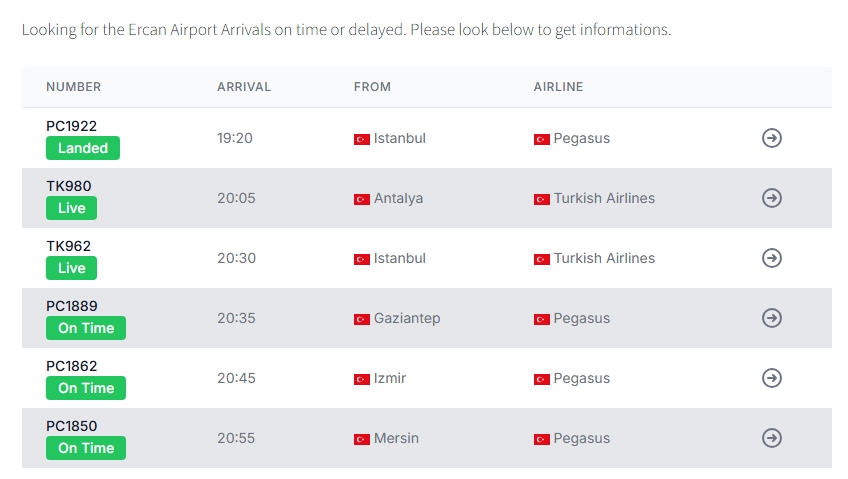The height and width of the screenshot is (479, 848).
Task: Click Turkish Airlines in TK962 row
Action: pos(604,258)
